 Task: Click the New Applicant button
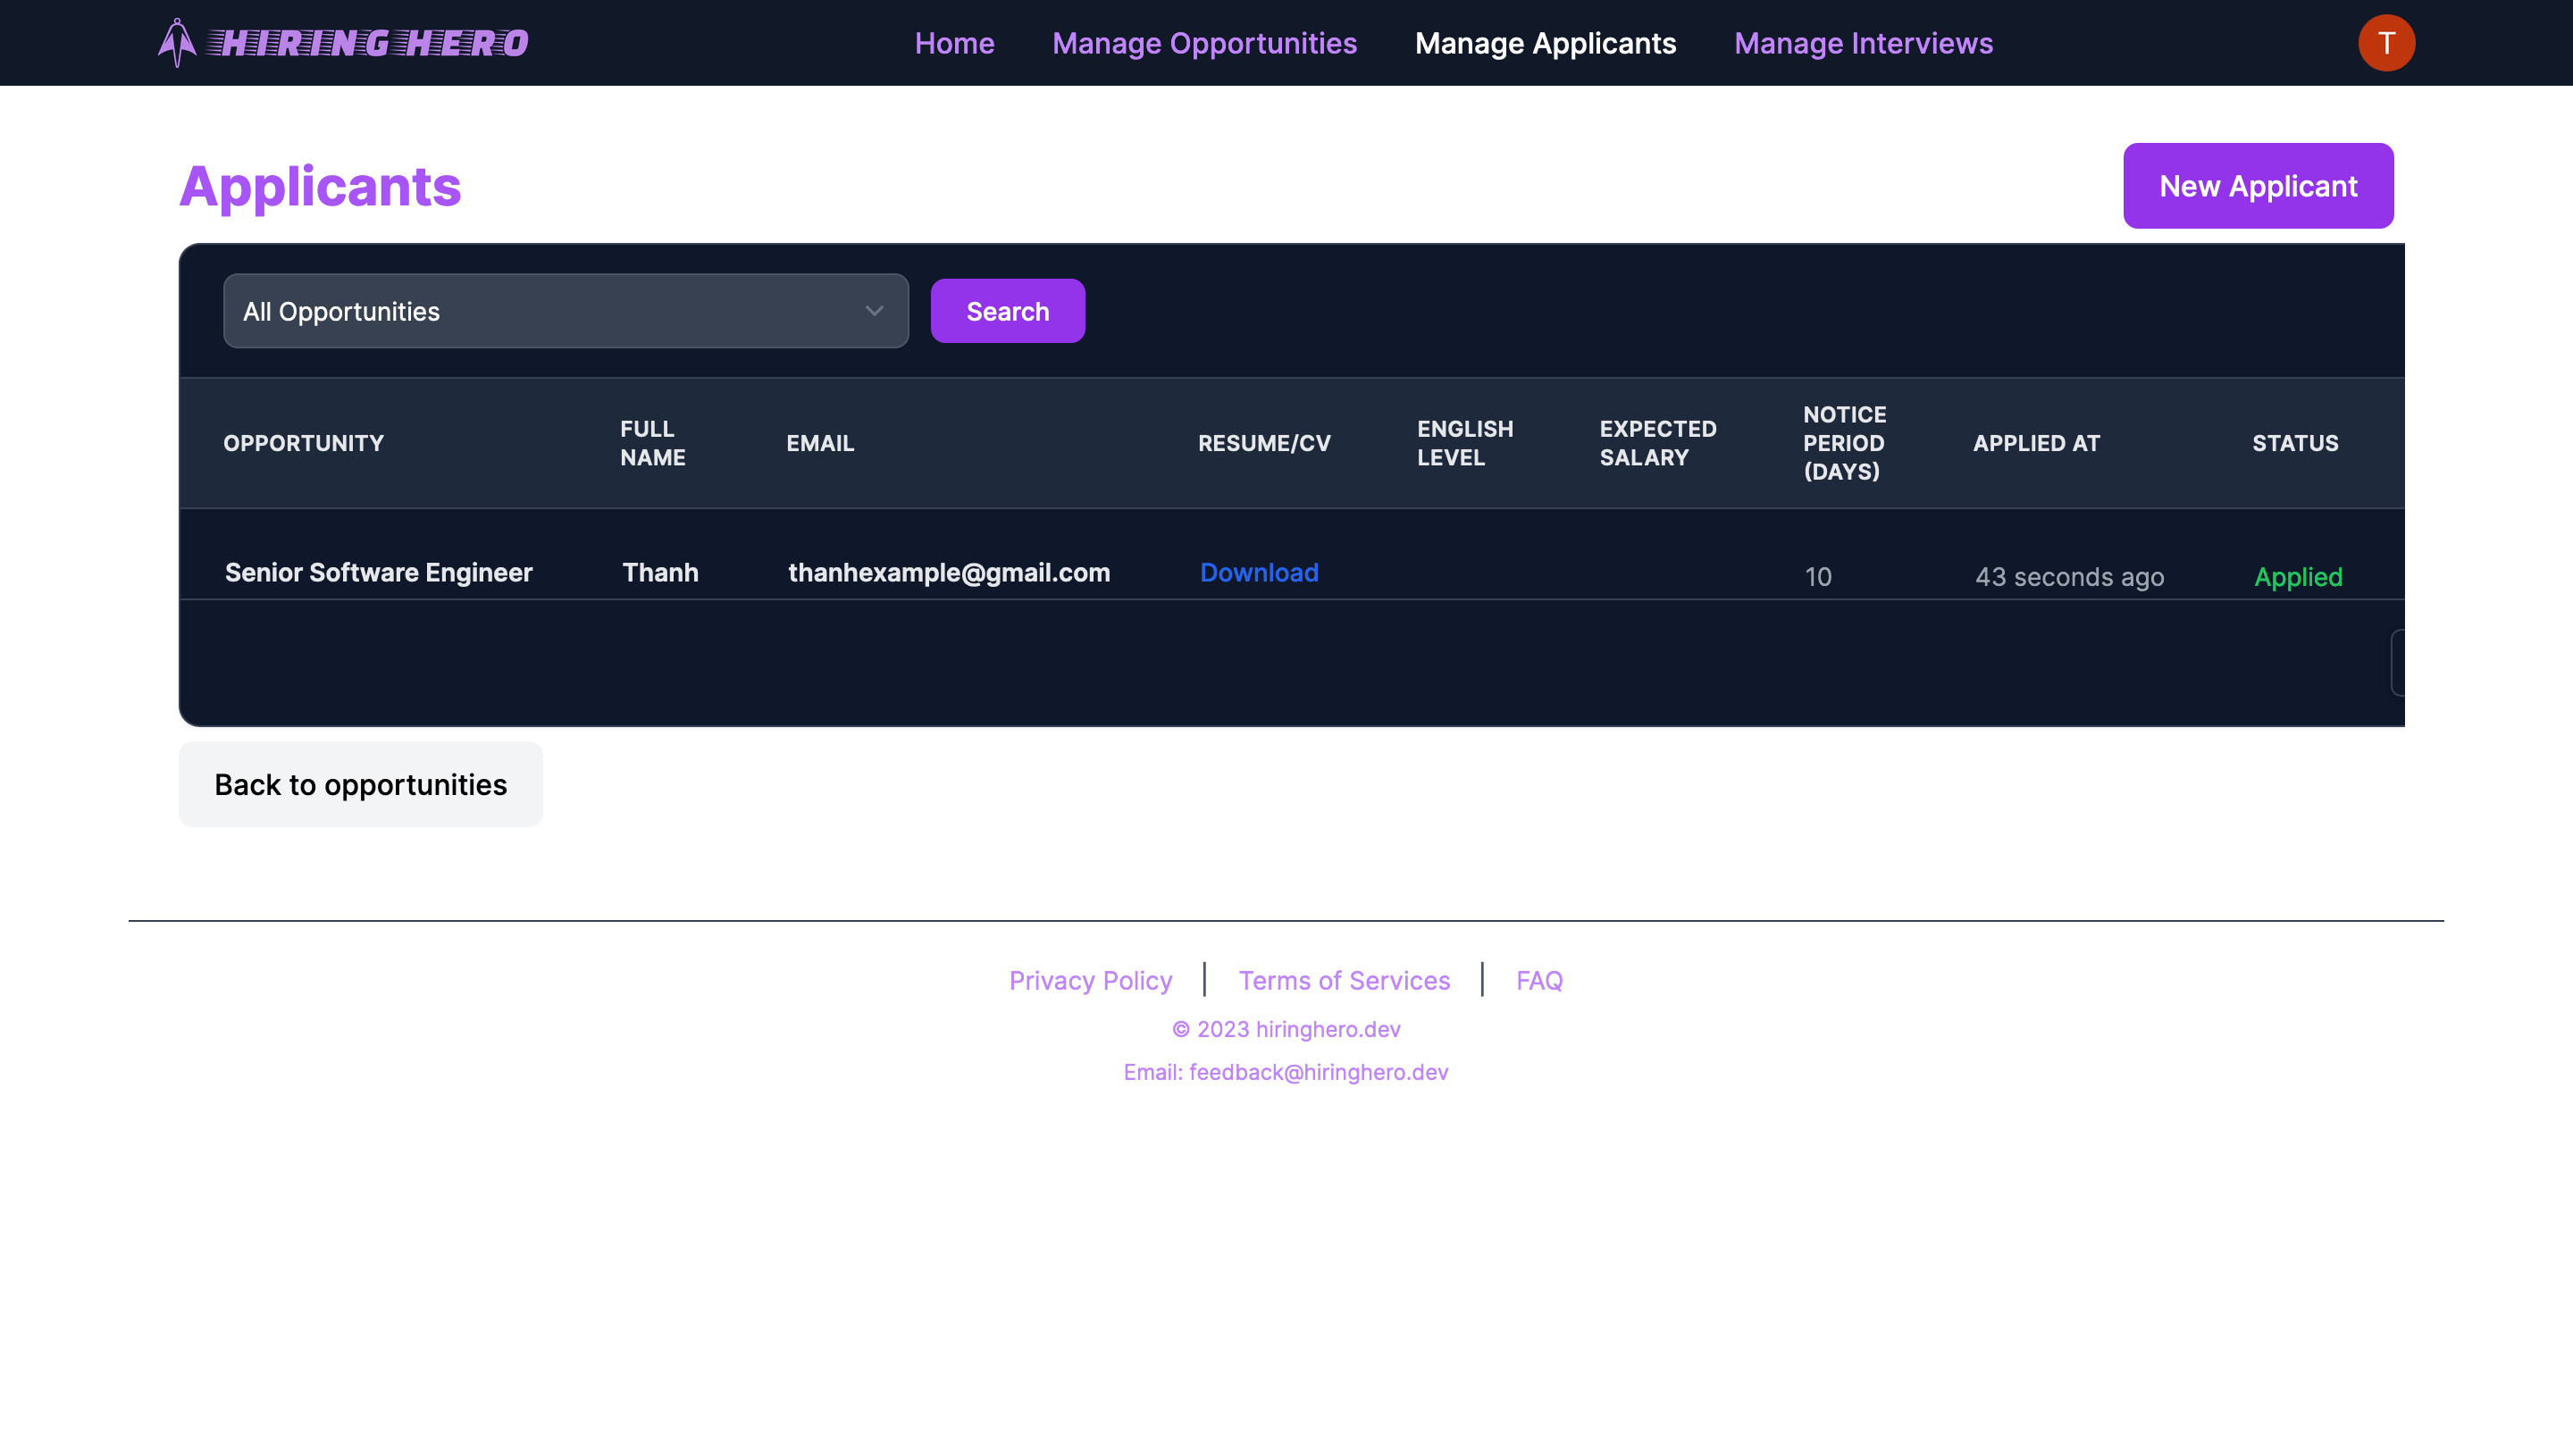coord(2258,186)
